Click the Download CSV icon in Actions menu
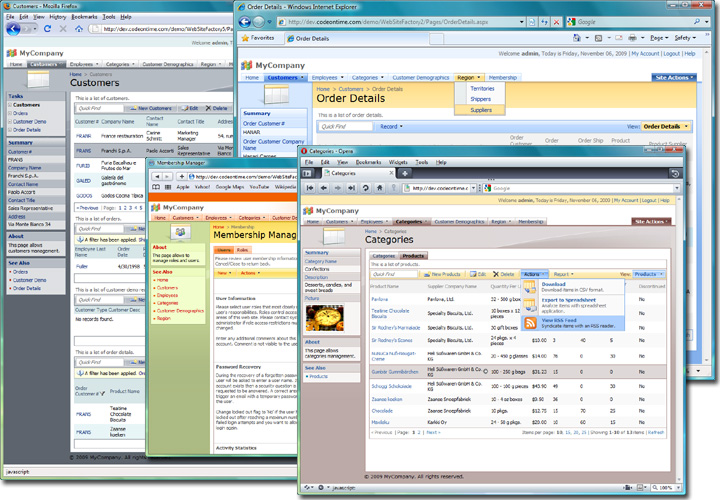The image size is (720, 500). pos(529,287)
